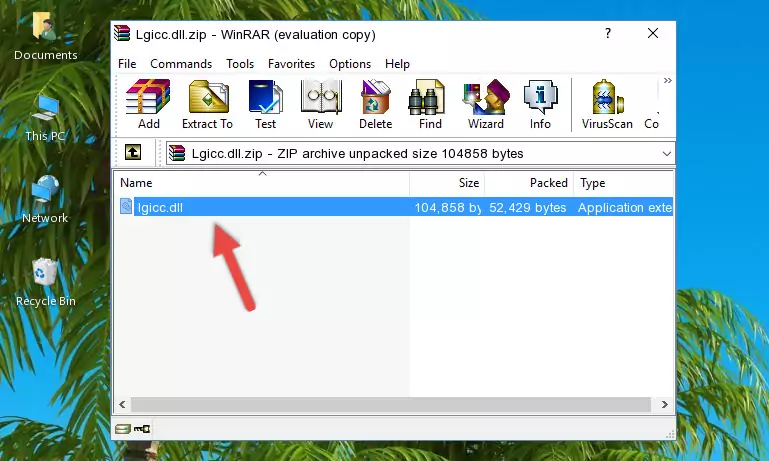
Task: Open the archive path dropdown
Action: pos(666,154)
